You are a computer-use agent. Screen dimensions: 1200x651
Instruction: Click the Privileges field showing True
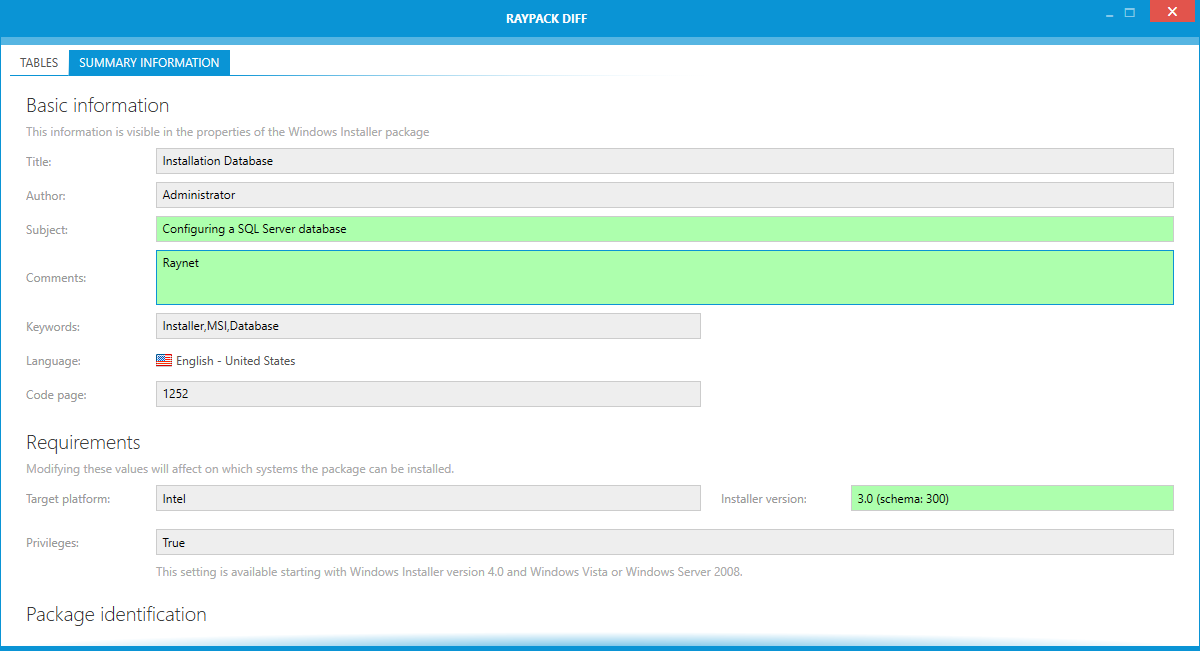pos(664,542)
